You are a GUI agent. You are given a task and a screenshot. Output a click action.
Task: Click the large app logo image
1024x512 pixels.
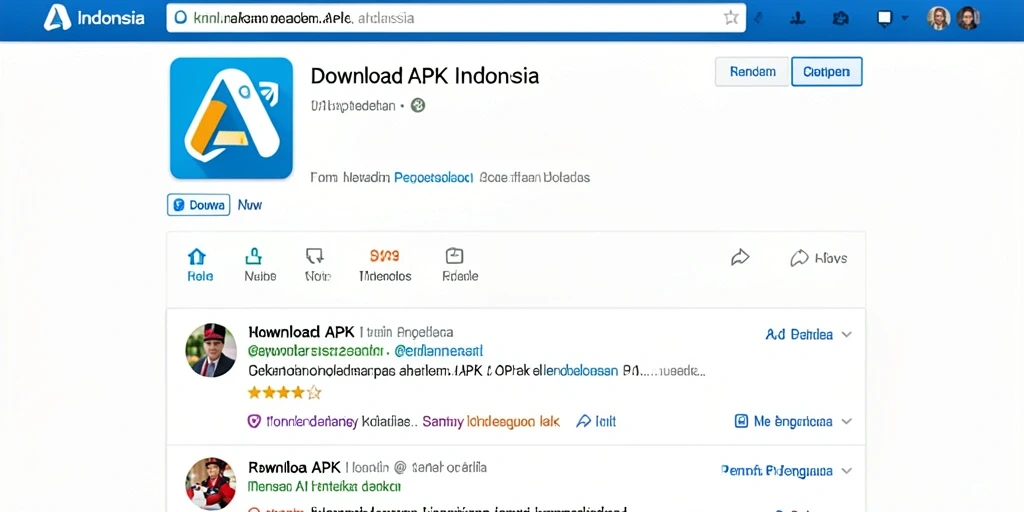coord(231,118)
